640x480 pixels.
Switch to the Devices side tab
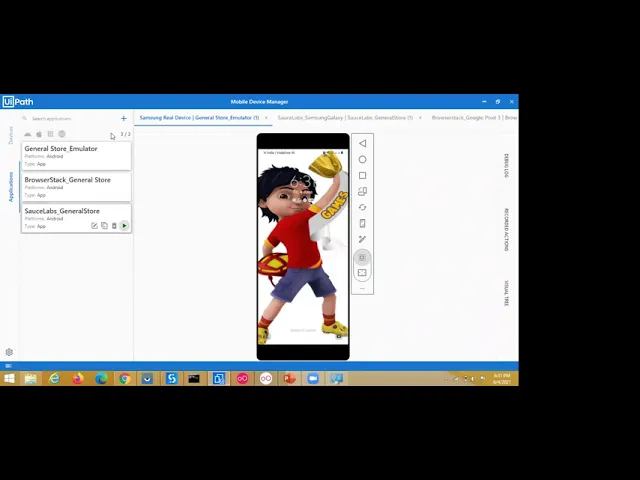(11, 135)
